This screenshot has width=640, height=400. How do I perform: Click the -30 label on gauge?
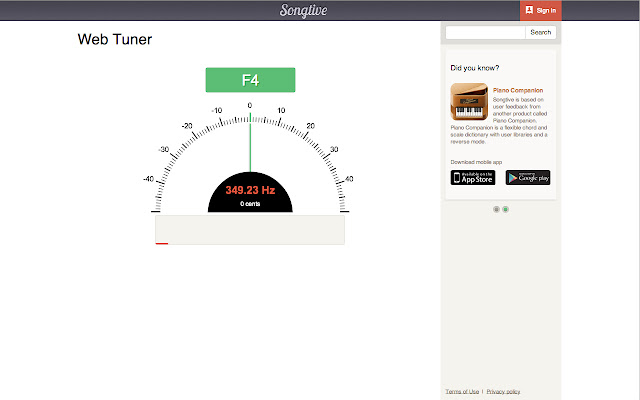163,149
